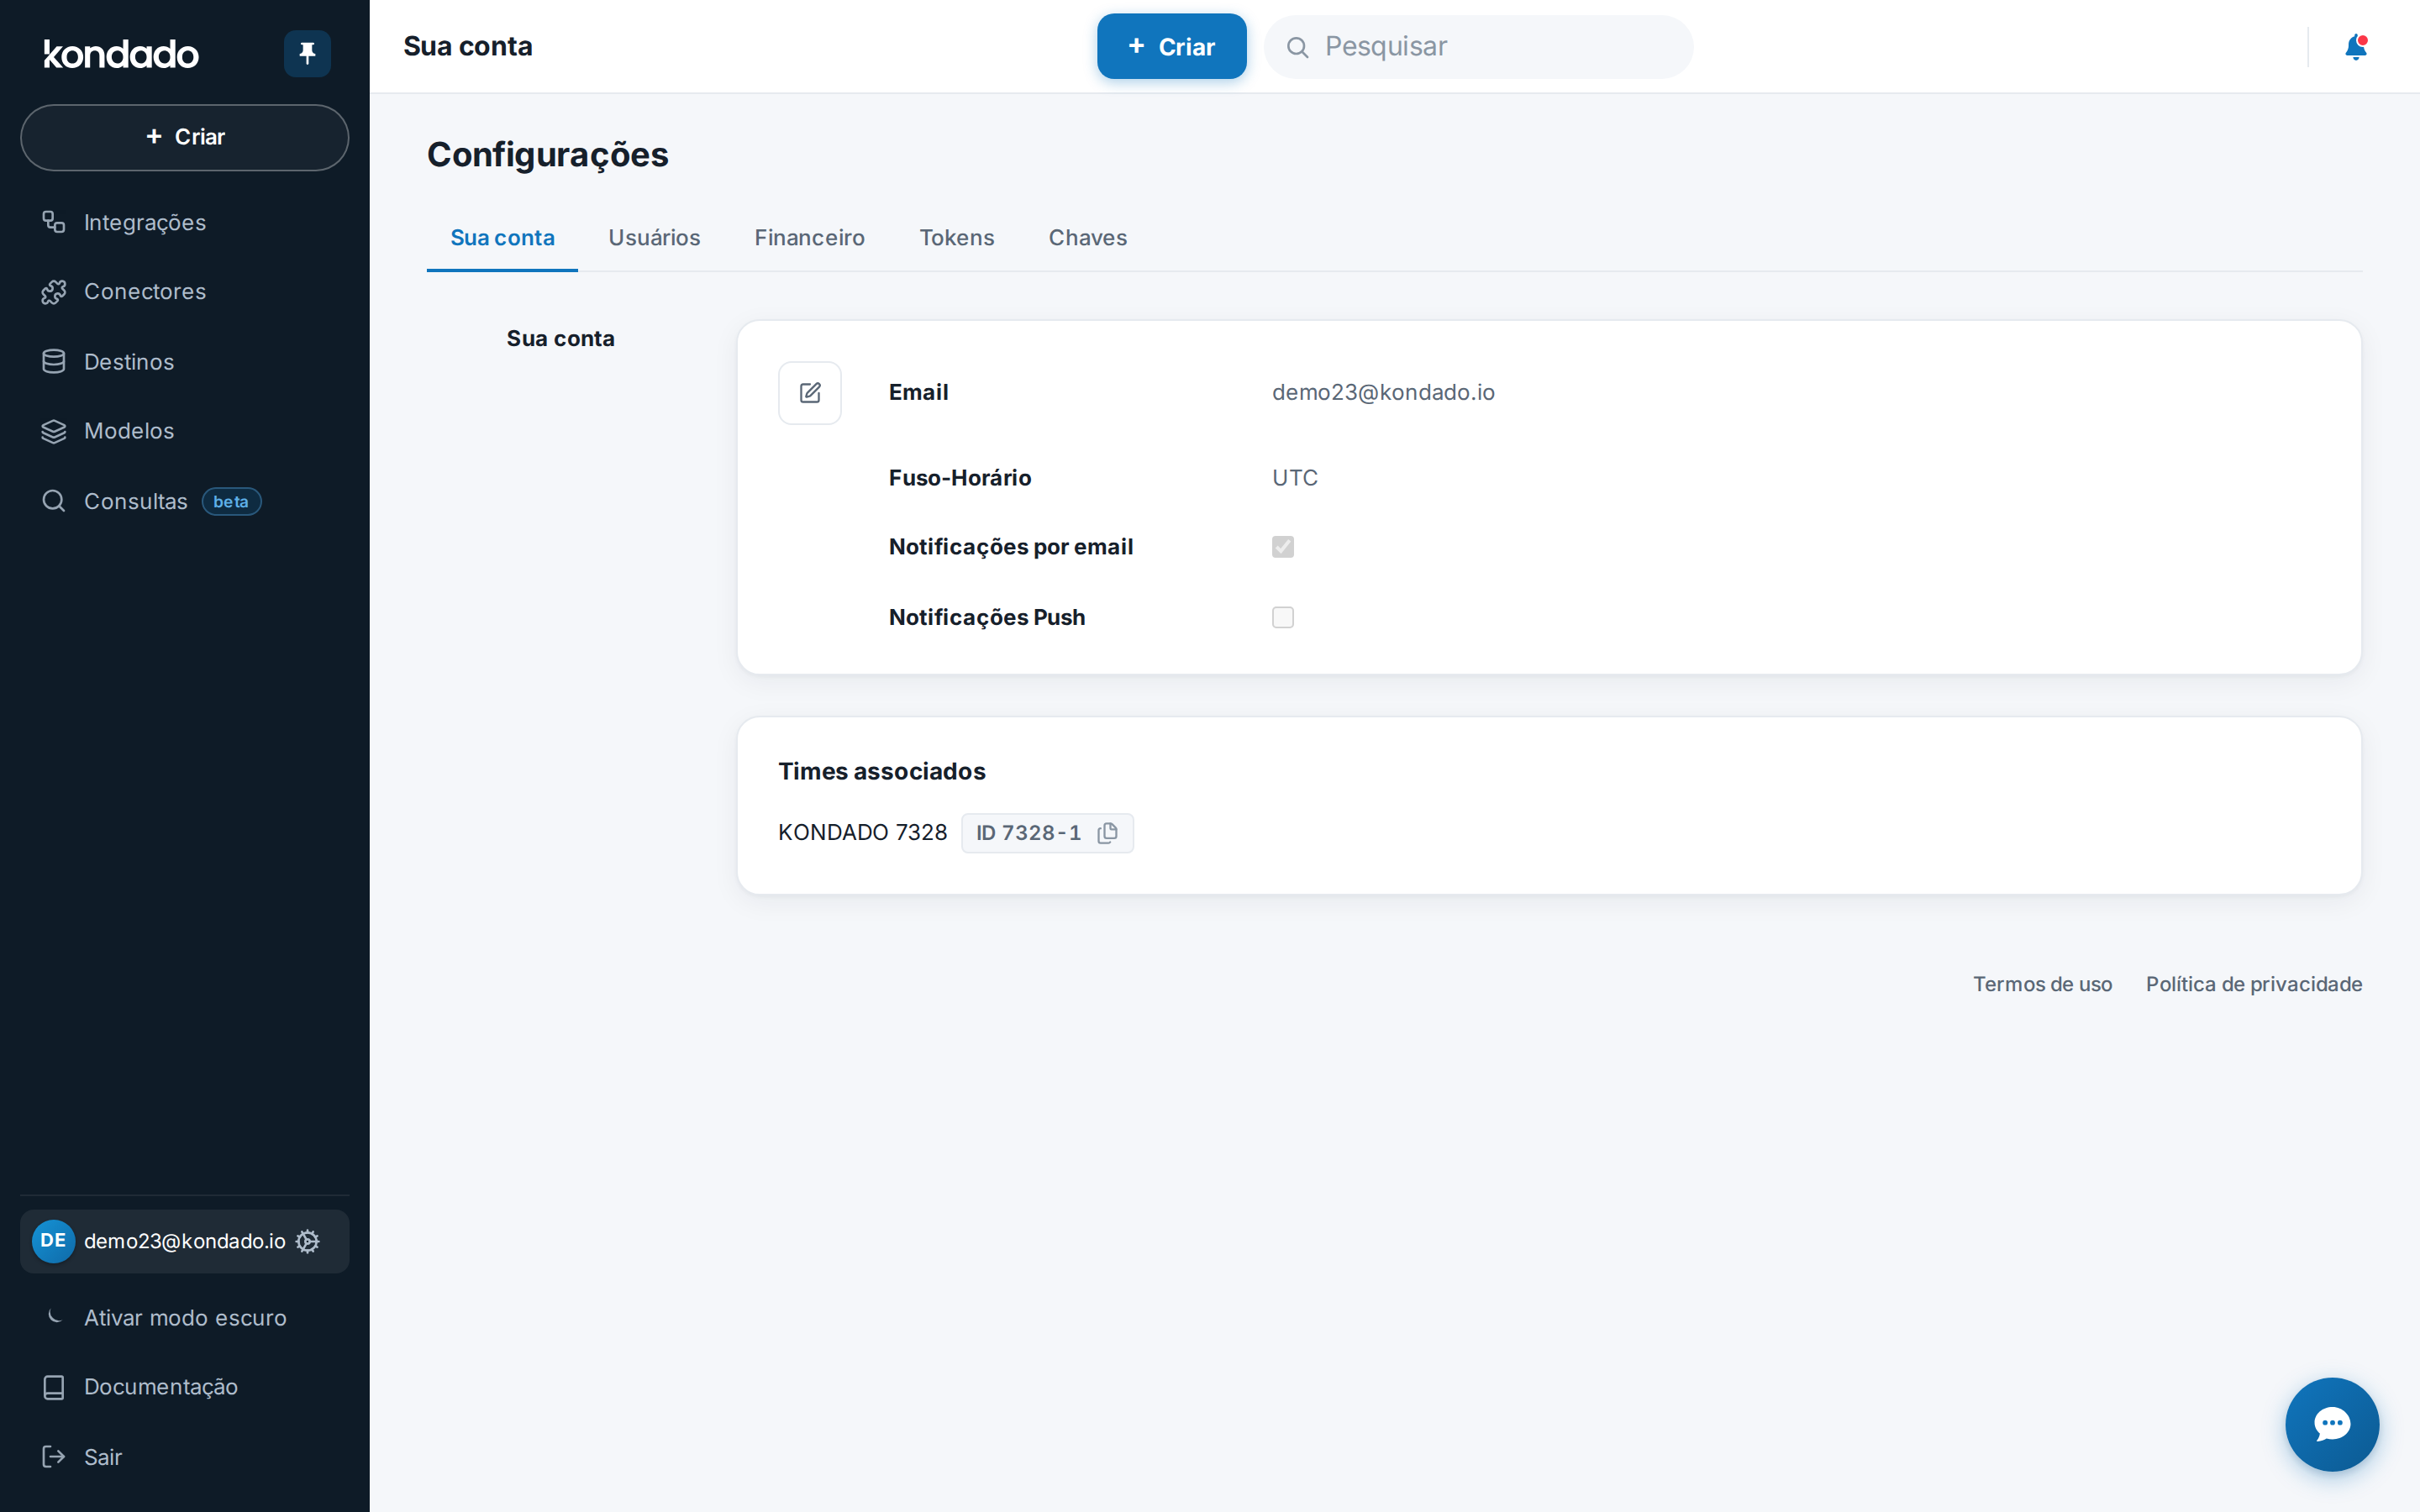Switch to the Usuários tab
Viewport: 2420px width, 1512px height.
point(654,238)
